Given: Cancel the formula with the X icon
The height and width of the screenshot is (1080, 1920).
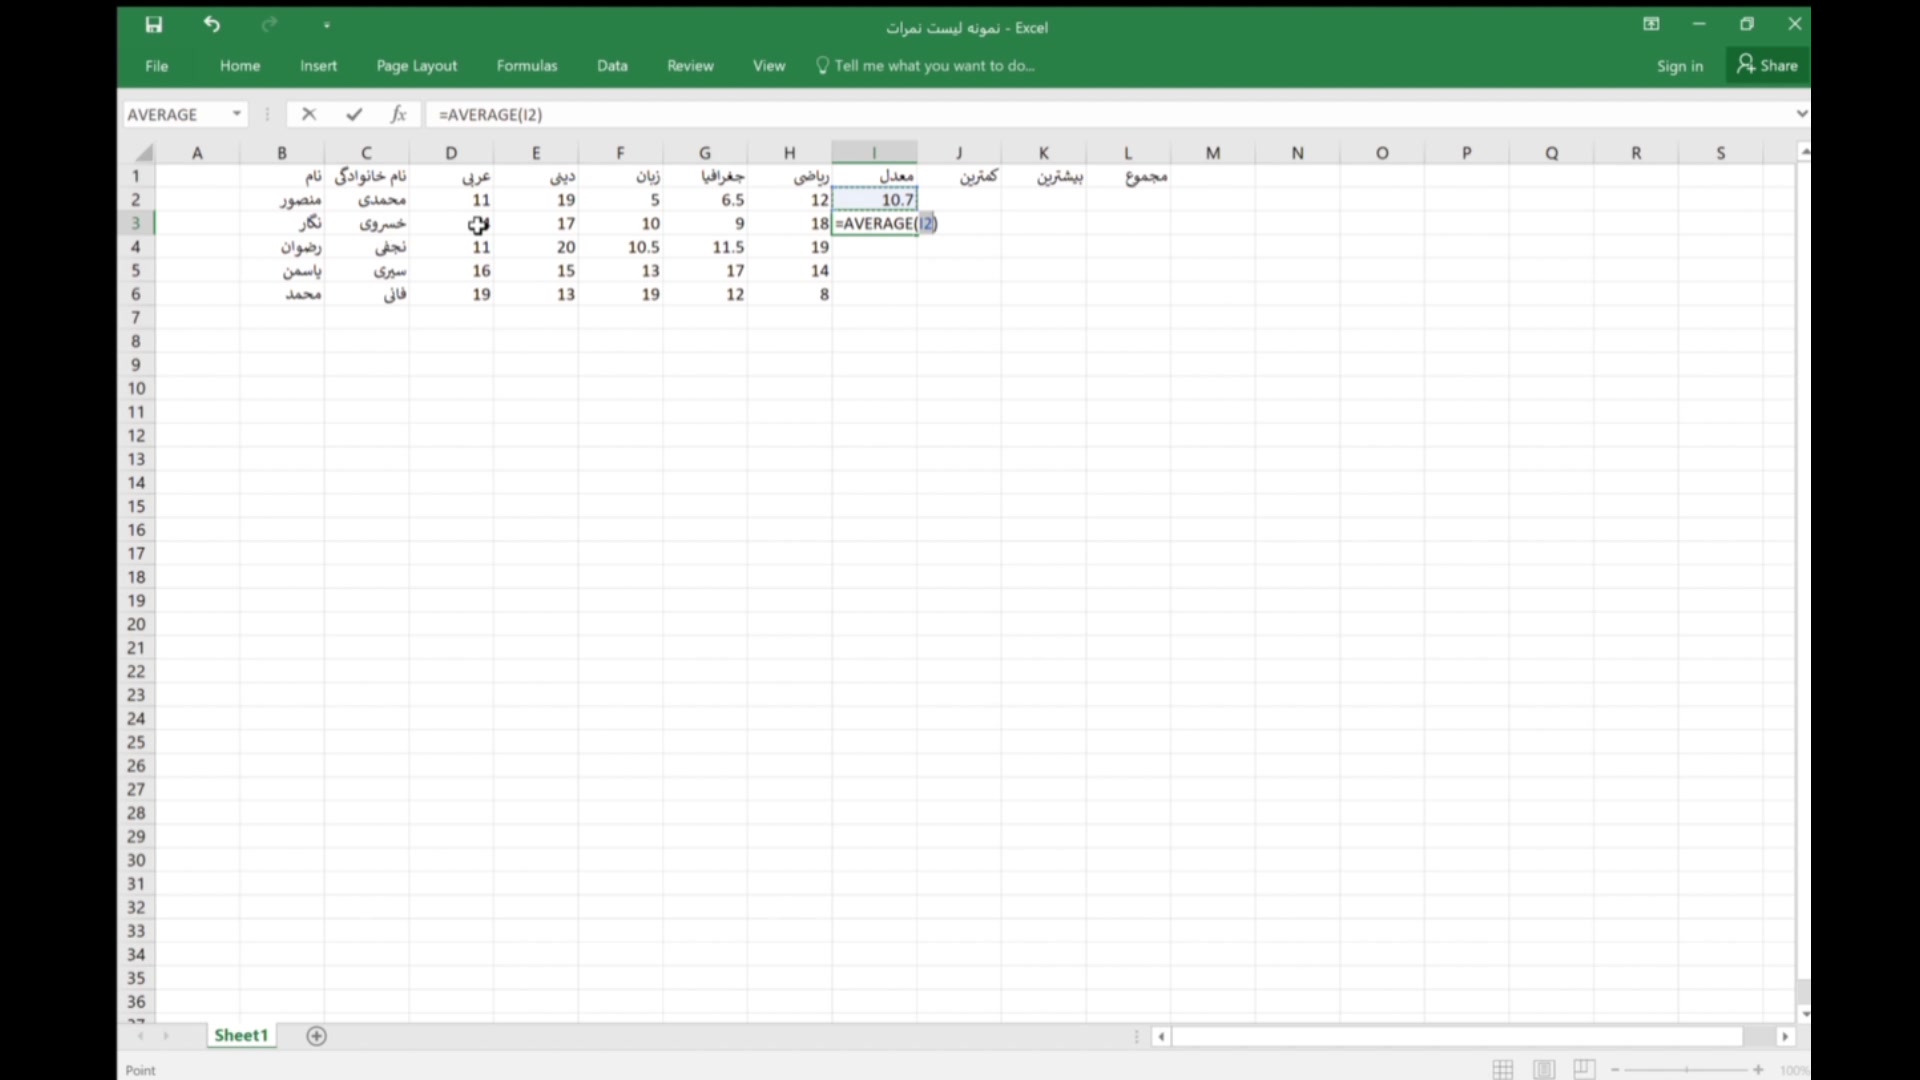Looking at the screenshot, I should [309, 114].
